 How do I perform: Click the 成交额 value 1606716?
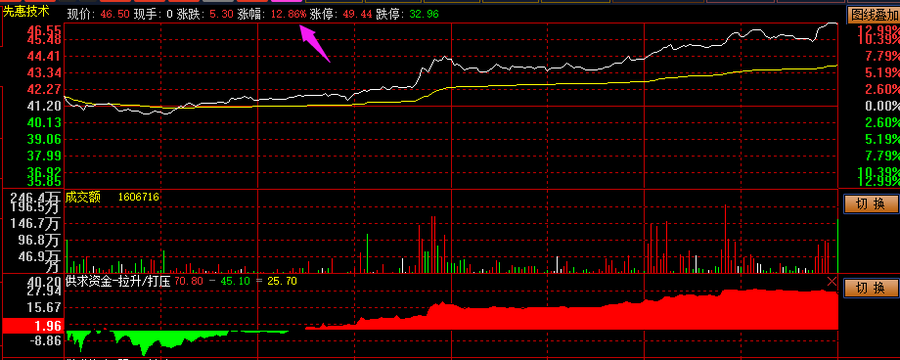[138, 198]
